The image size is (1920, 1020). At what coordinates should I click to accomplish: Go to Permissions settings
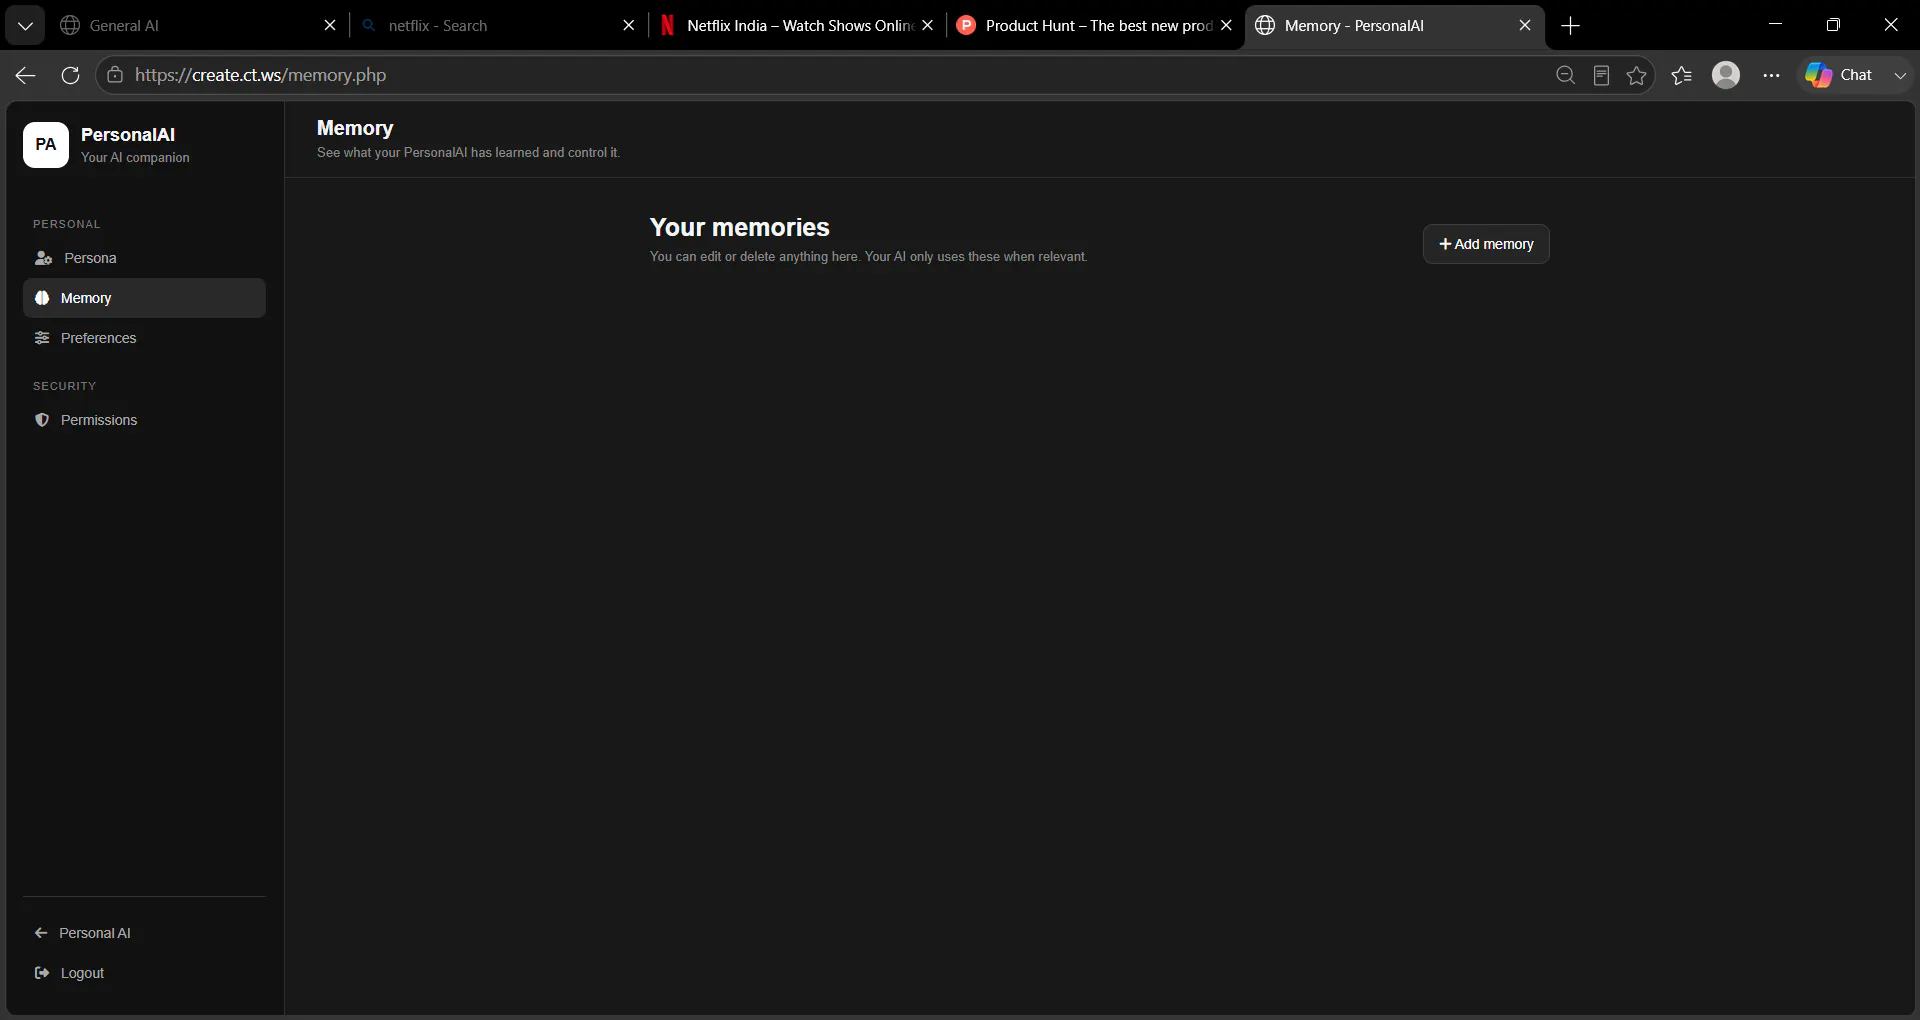pos(144,420)
